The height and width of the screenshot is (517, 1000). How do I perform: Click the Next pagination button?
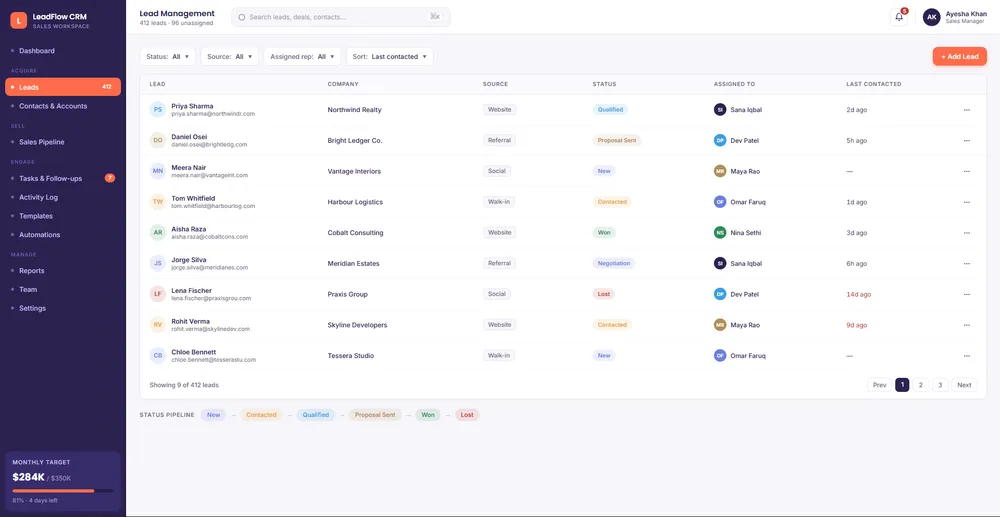[964, 385]
